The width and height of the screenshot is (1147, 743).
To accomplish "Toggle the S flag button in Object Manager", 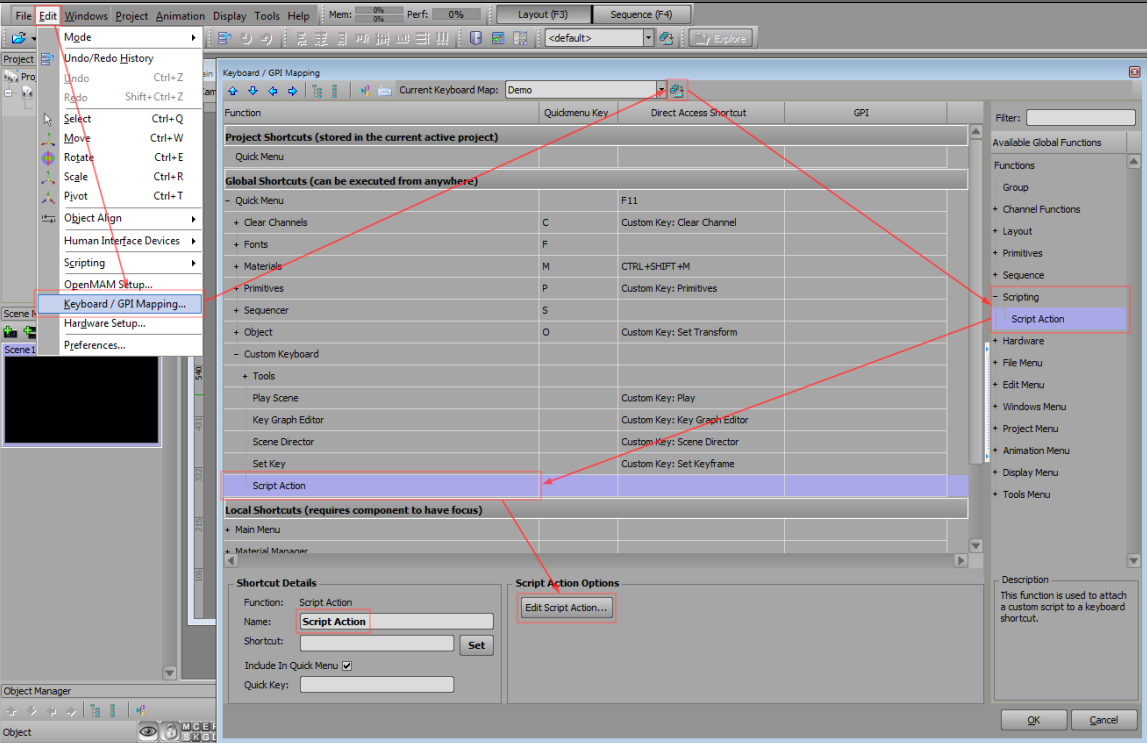I will click(186, 736).
